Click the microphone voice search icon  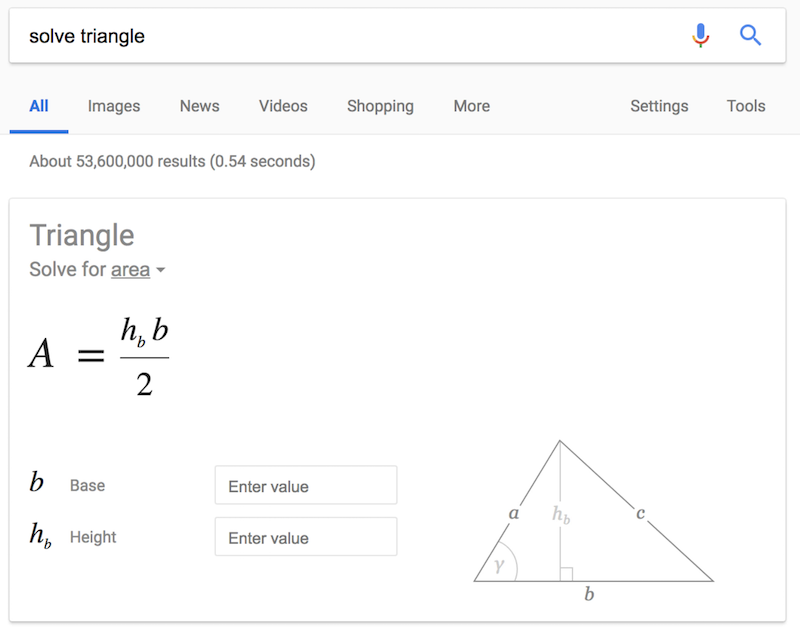701,36
